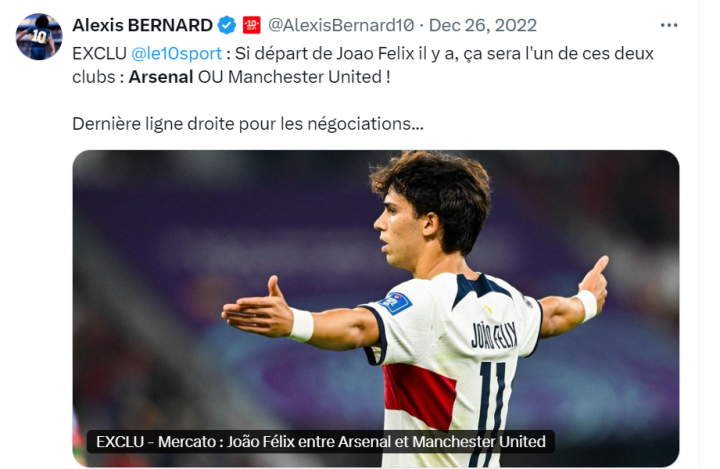Open the Alexis BERNARD display name link
720x469 pixels.
[x=143, y=25]
